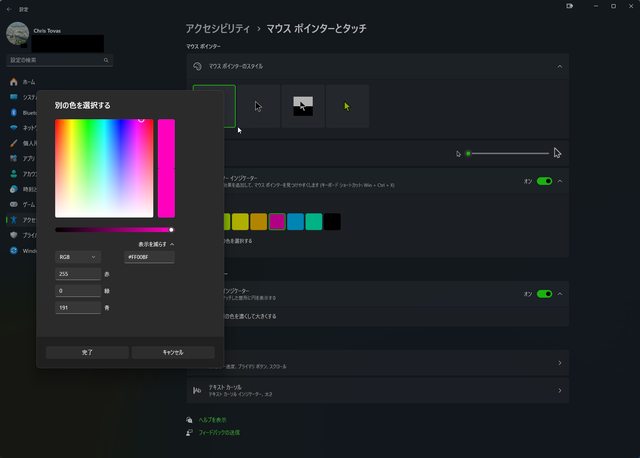Toggle the mouse indicator switch off

[x=544, y=182]
